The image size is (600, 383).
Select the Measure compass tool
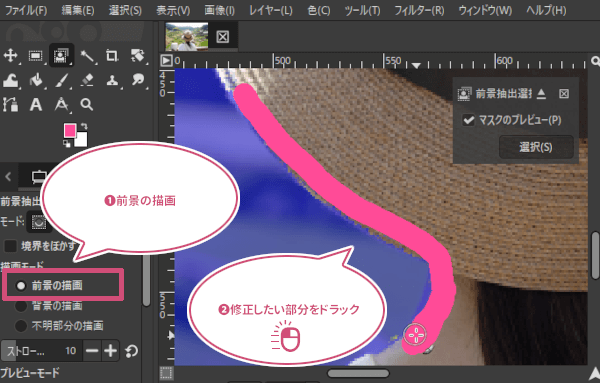tap(61, 104)
